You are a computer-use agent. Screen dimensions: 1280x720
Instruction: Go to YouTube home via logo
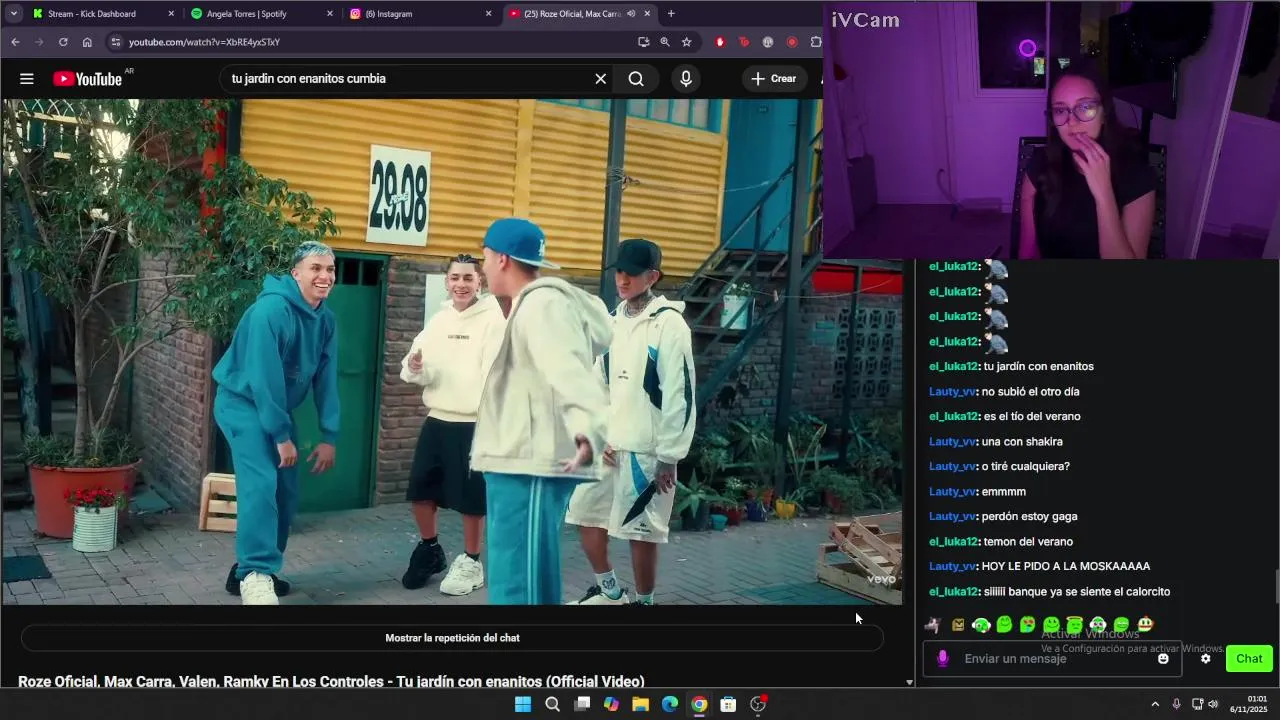88,79
